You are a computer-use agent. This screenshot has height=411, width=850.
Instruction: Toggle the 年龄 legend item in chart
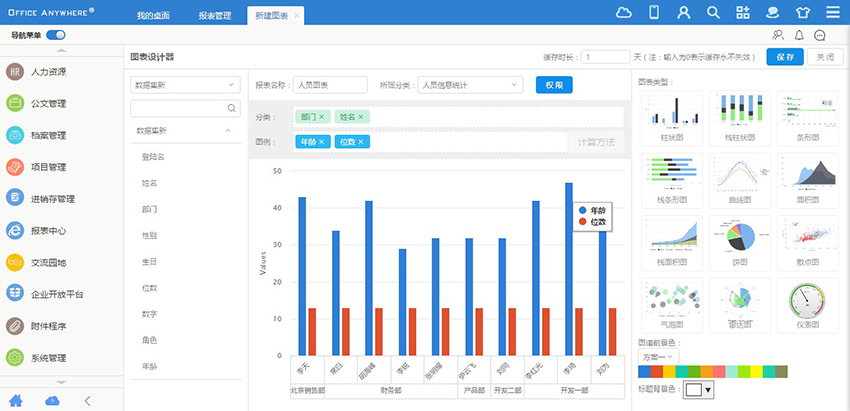tap(591, 210)
